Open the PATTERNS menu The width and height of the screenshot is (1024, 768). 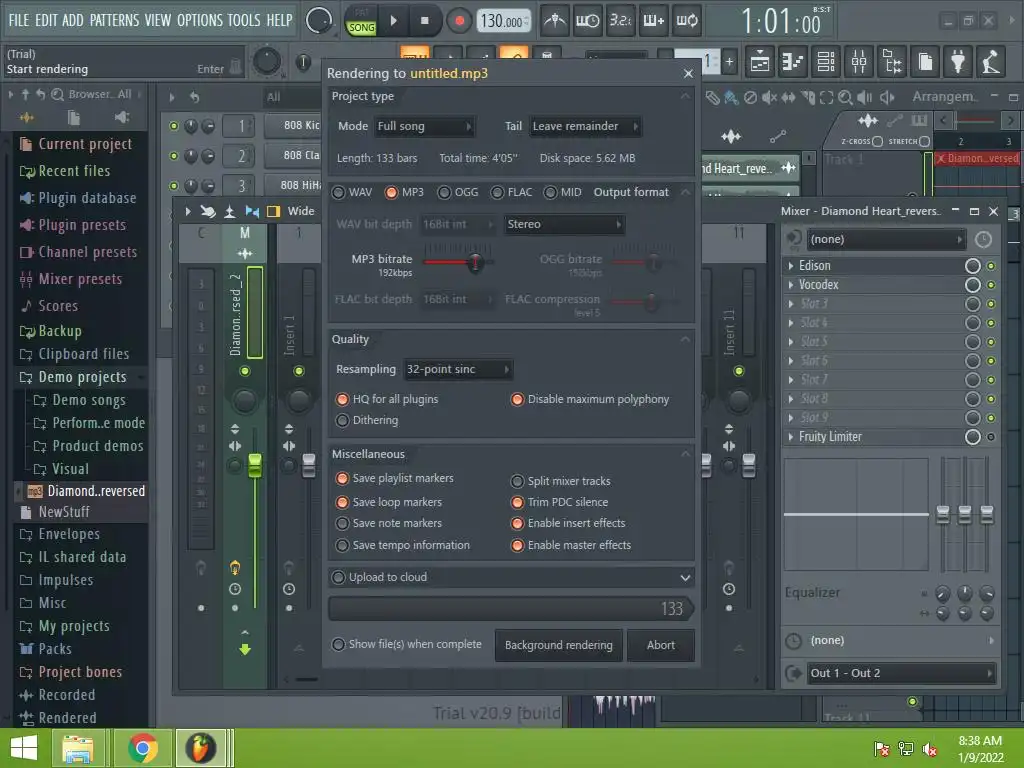[x=114, y=20]
